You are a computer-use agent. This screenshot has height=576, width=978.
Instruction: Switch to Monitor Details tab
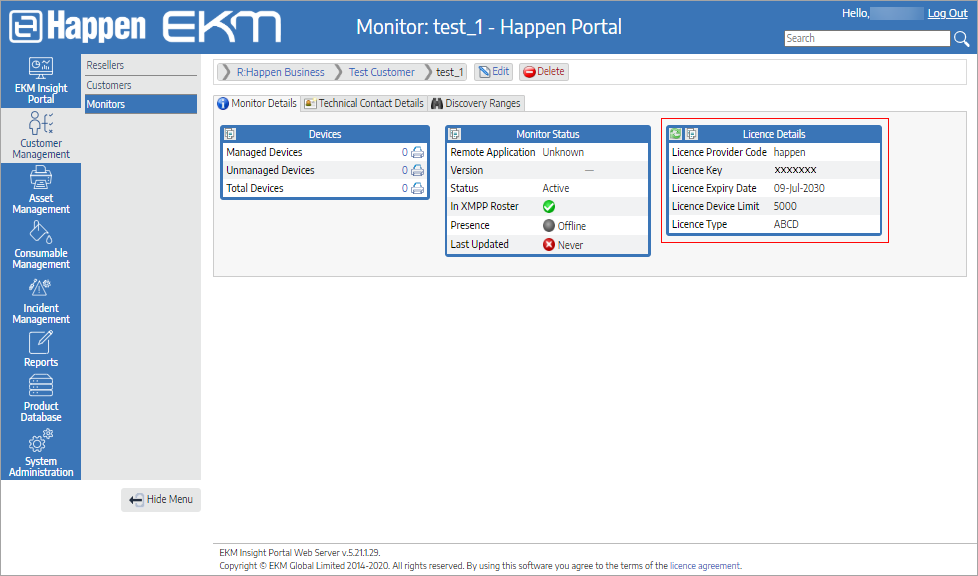tap(257, 103)
